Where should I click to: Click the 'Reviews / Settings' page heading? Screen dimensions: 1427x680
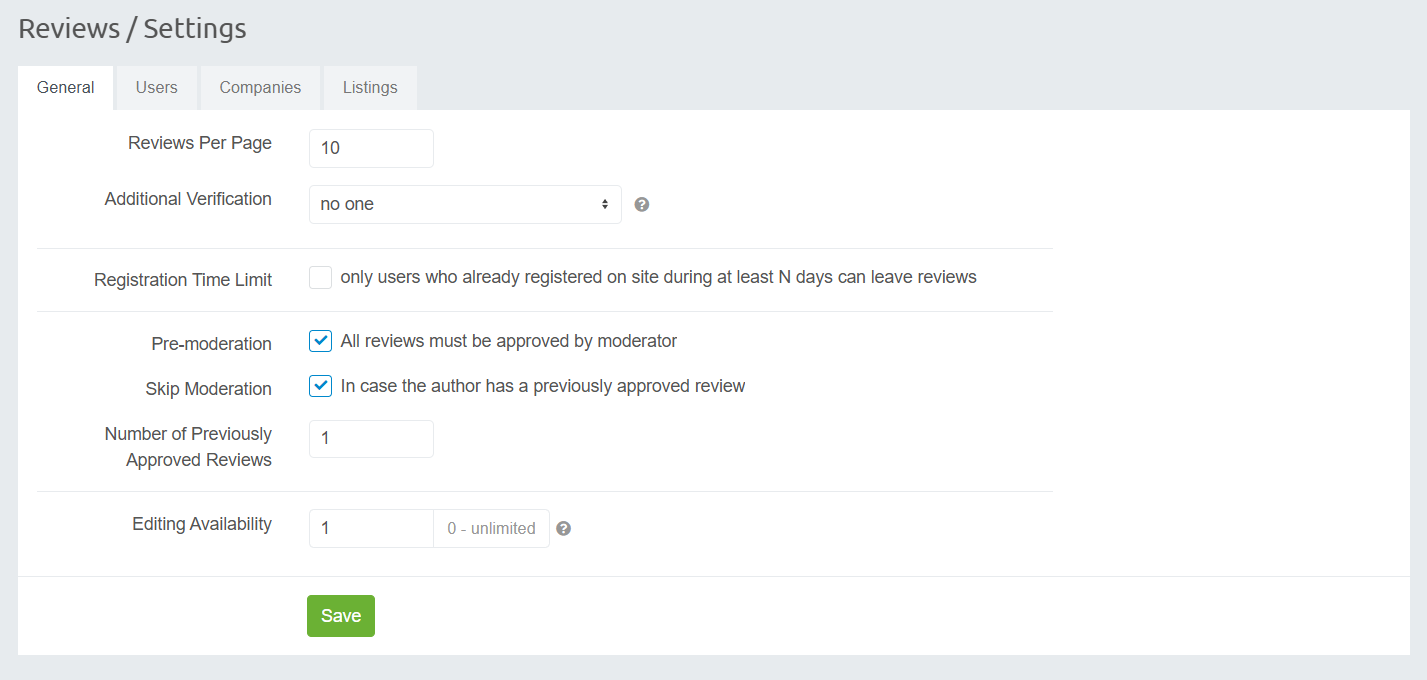[x=132, y=29]
